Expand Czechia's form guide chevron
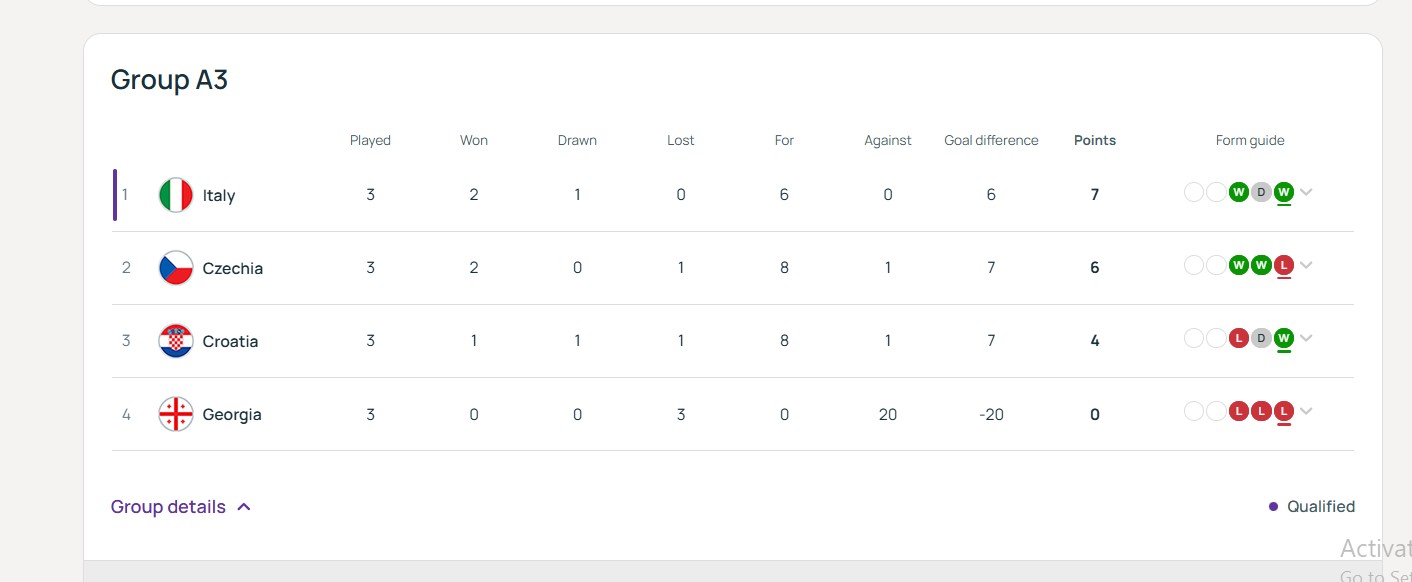This screenshot has width=1412, height=582. [1306, 265]
